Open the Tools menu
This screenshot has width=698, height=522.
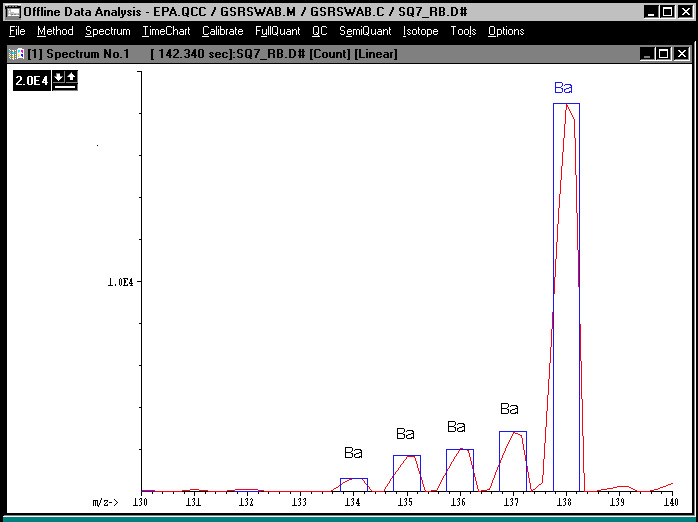(463, 31)
